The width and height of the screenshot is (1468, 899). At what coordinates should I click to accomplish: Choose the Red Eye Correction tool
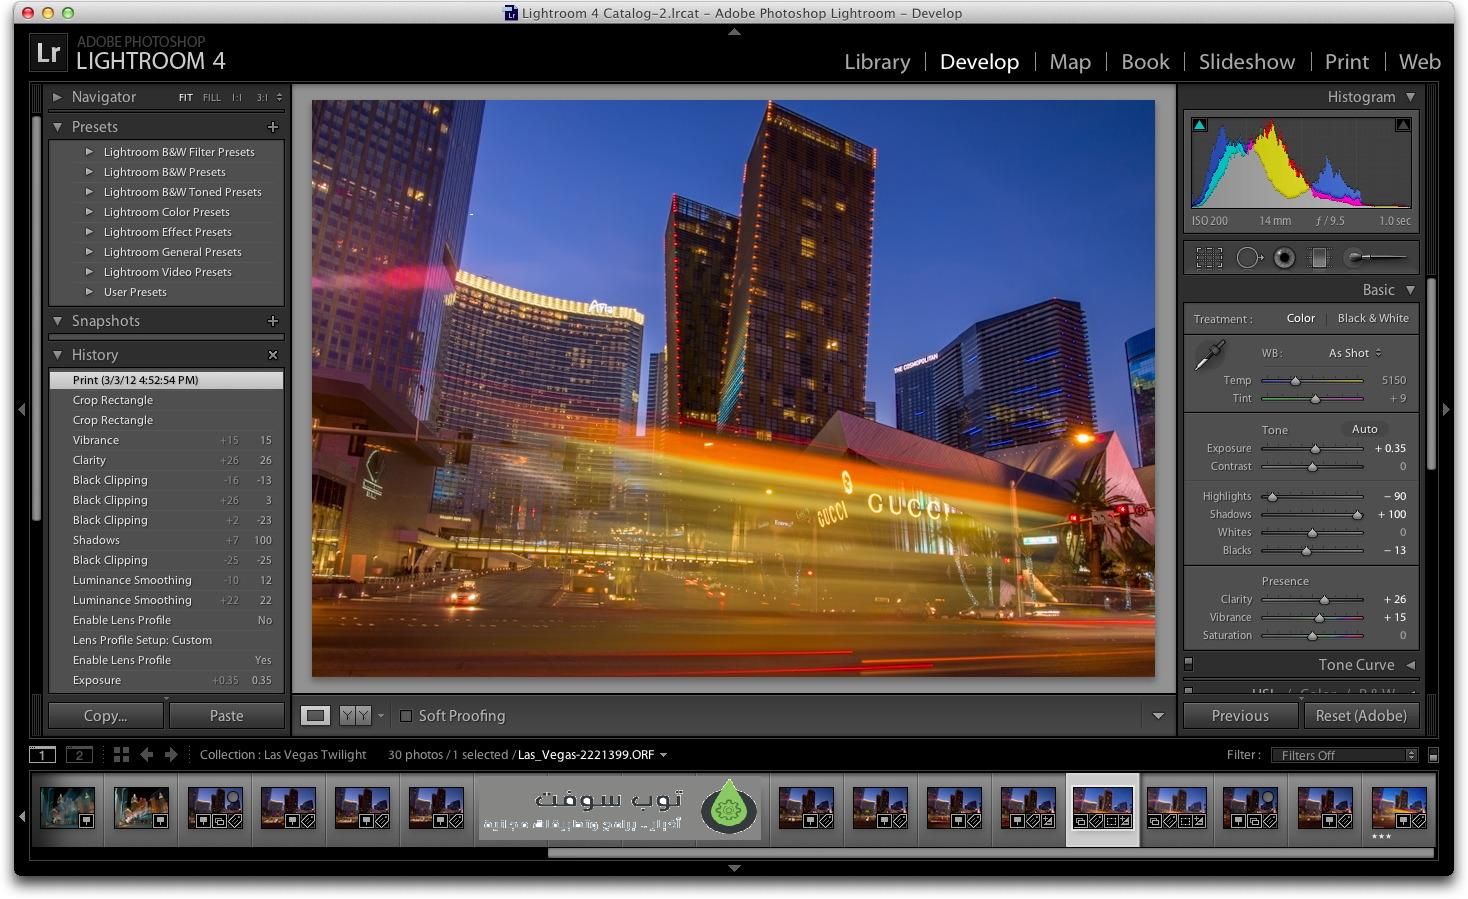pos(1284,258)
